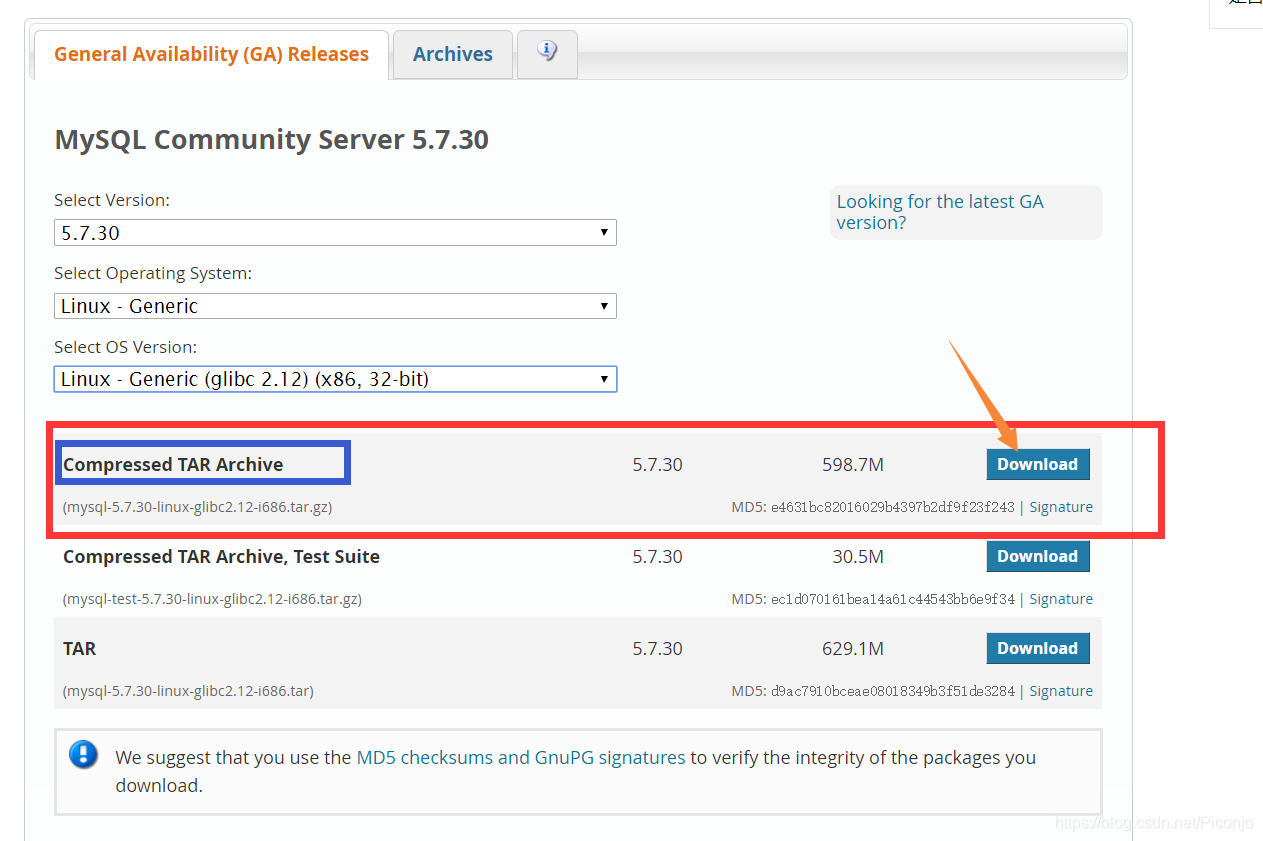Open the Select Operating System dropdown
The height and width of the screenshot is (841, 1263).
coord(335,306)
